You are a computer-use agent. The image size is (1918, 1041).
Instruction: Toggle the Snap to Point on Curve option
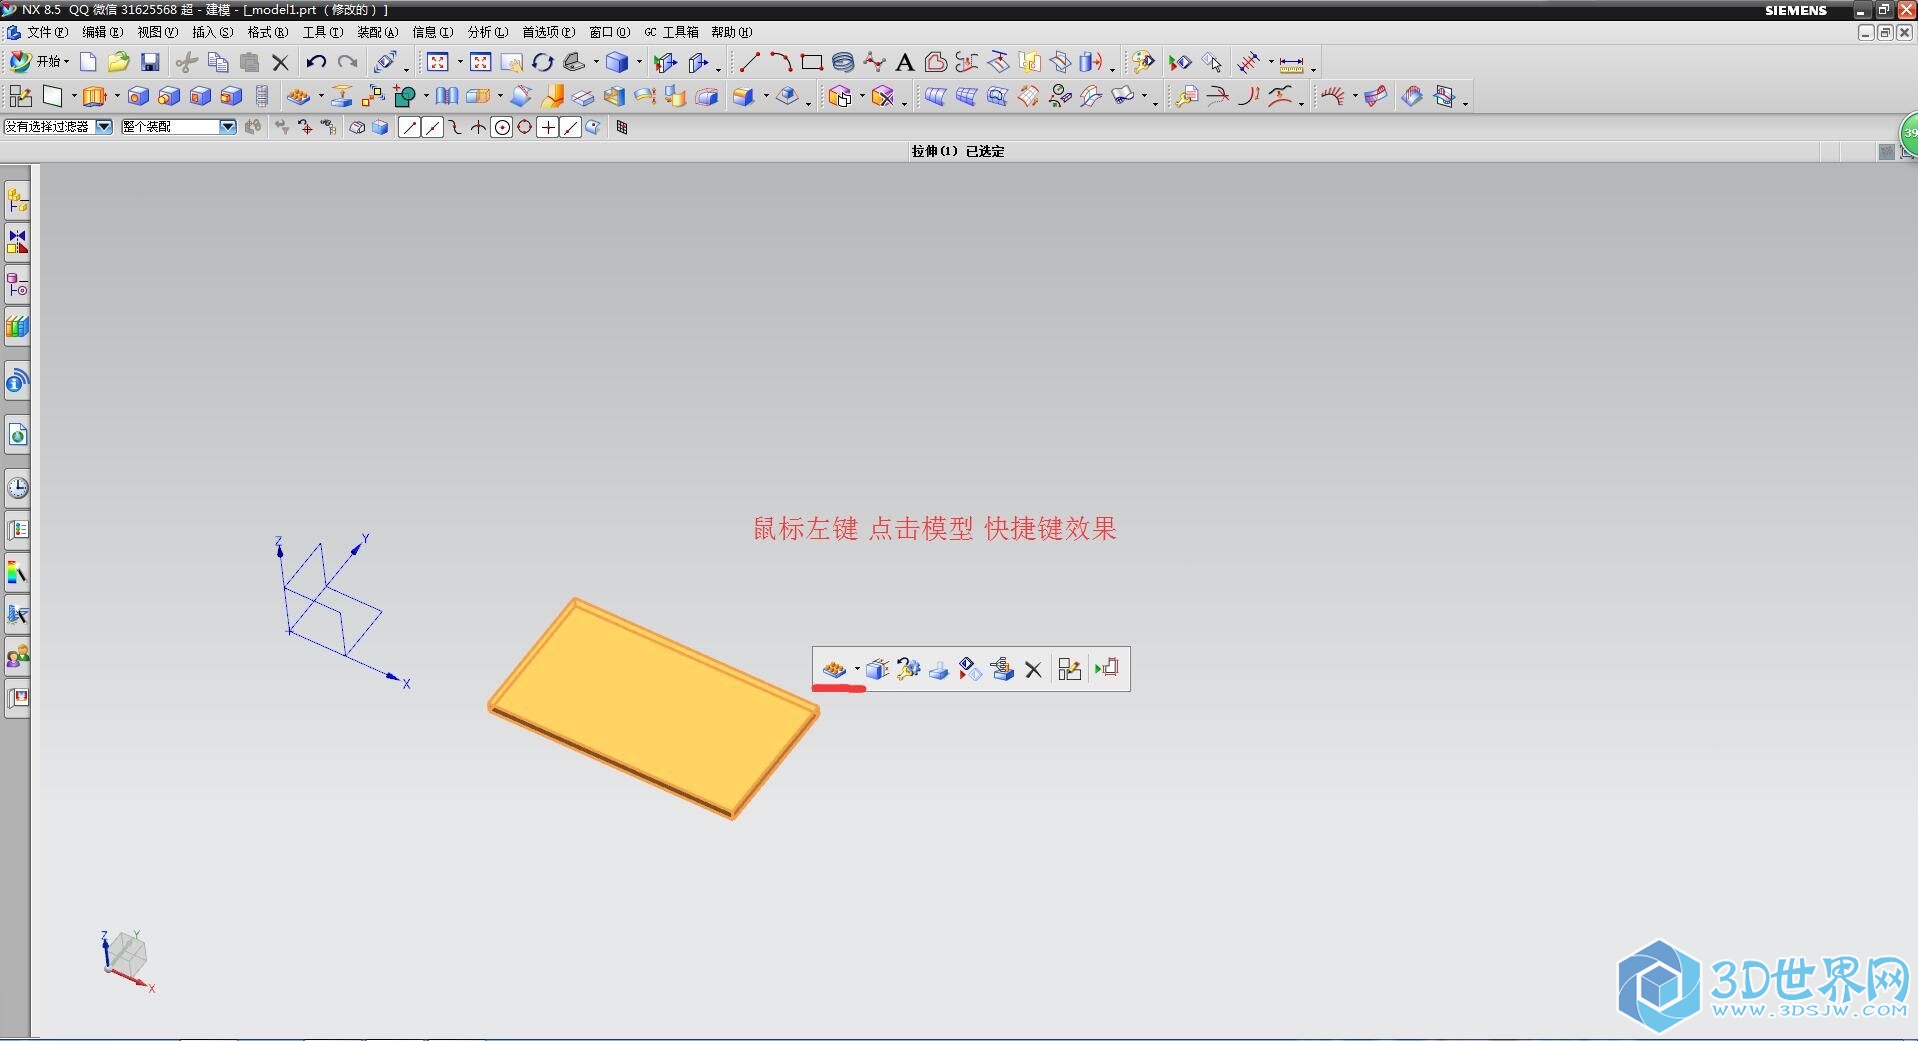pos(570,127)
